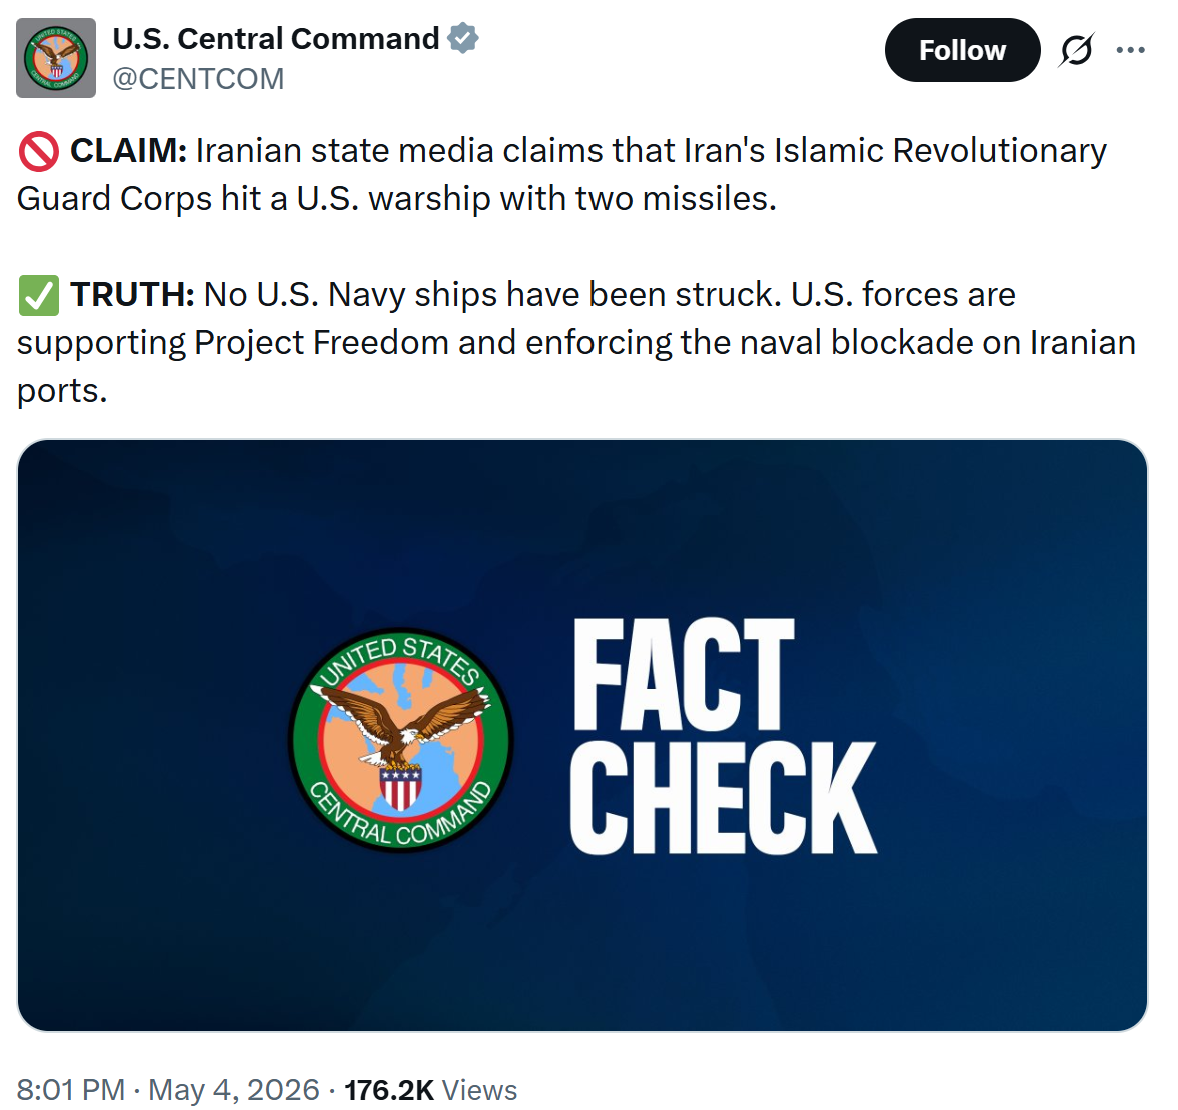The height and width of the screenshot is (1110, 1178).
Task: Click the bold CLAIM: label
Action: click(128, 151)
